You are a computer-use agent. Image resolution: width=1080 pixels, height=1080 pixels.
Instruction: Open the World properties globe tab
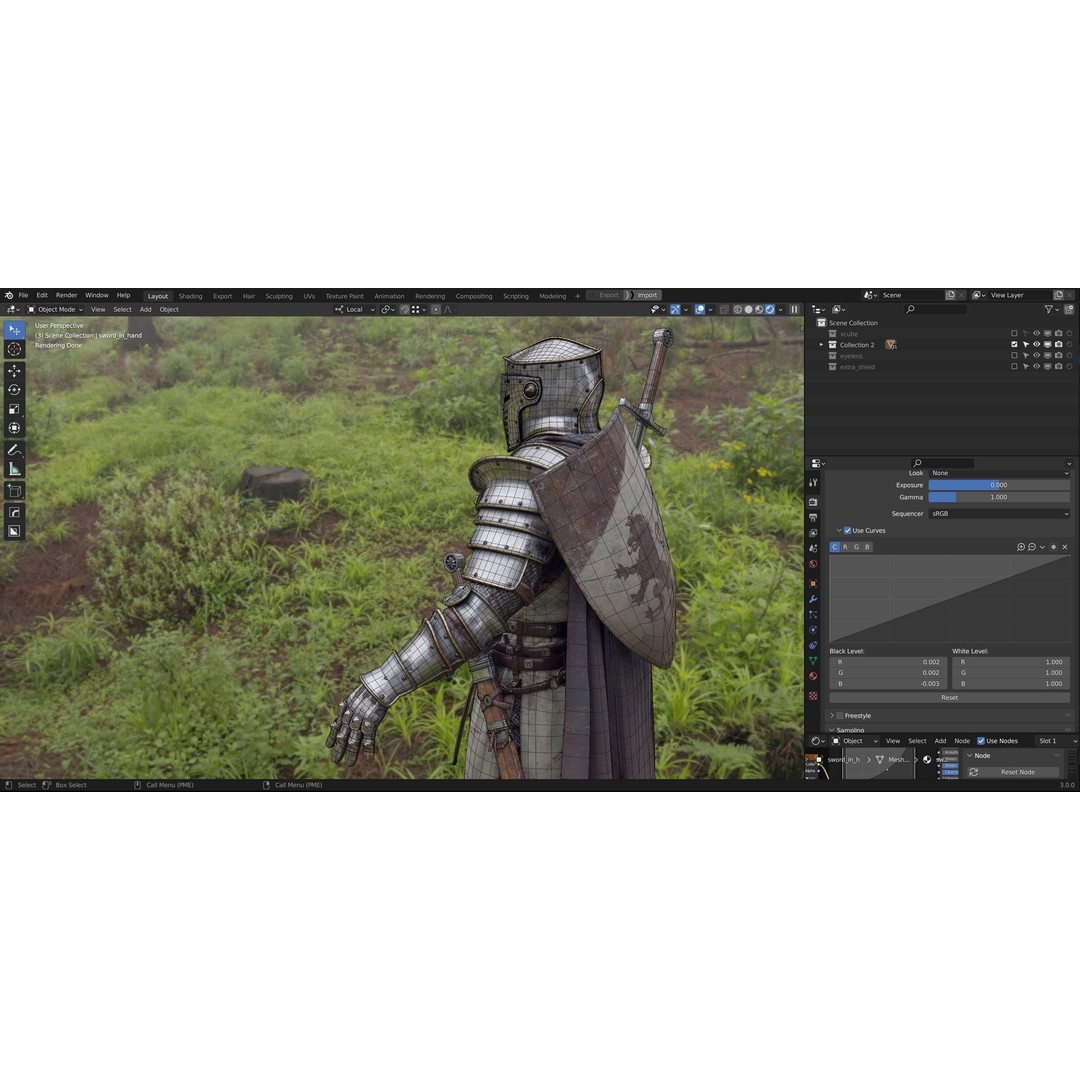pos(813,564)
